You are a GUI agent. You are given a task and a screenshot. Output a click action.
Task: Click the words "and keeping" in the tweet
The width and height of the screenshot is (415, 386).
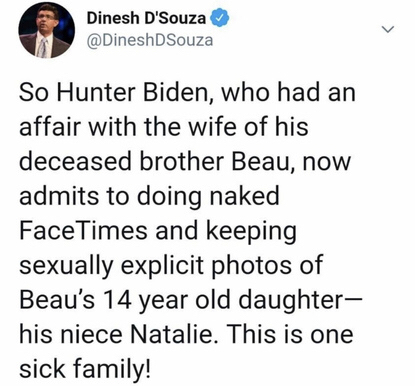225,232
